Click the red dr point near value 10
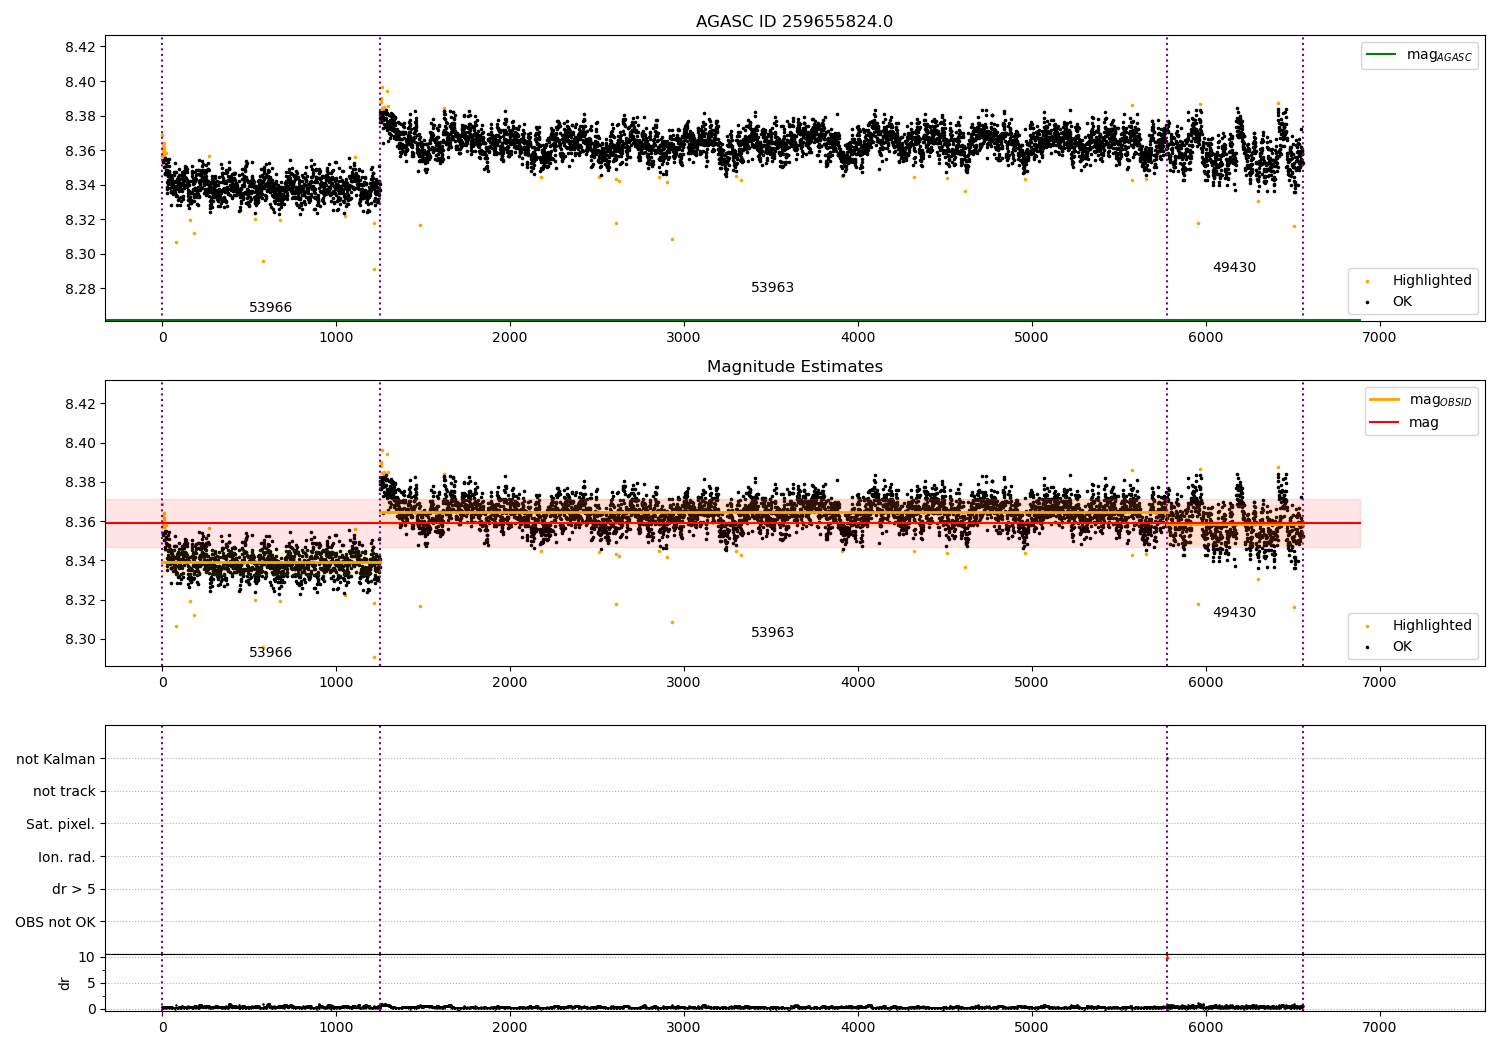 (x=1167, y=958)
